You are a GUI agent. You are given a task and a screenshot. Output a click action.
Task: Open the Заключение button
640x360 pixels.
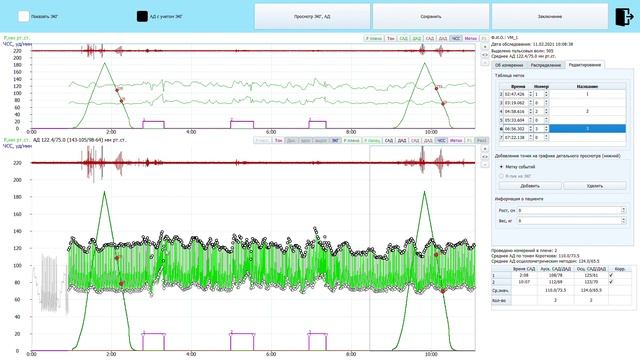[x=550, y=16]
